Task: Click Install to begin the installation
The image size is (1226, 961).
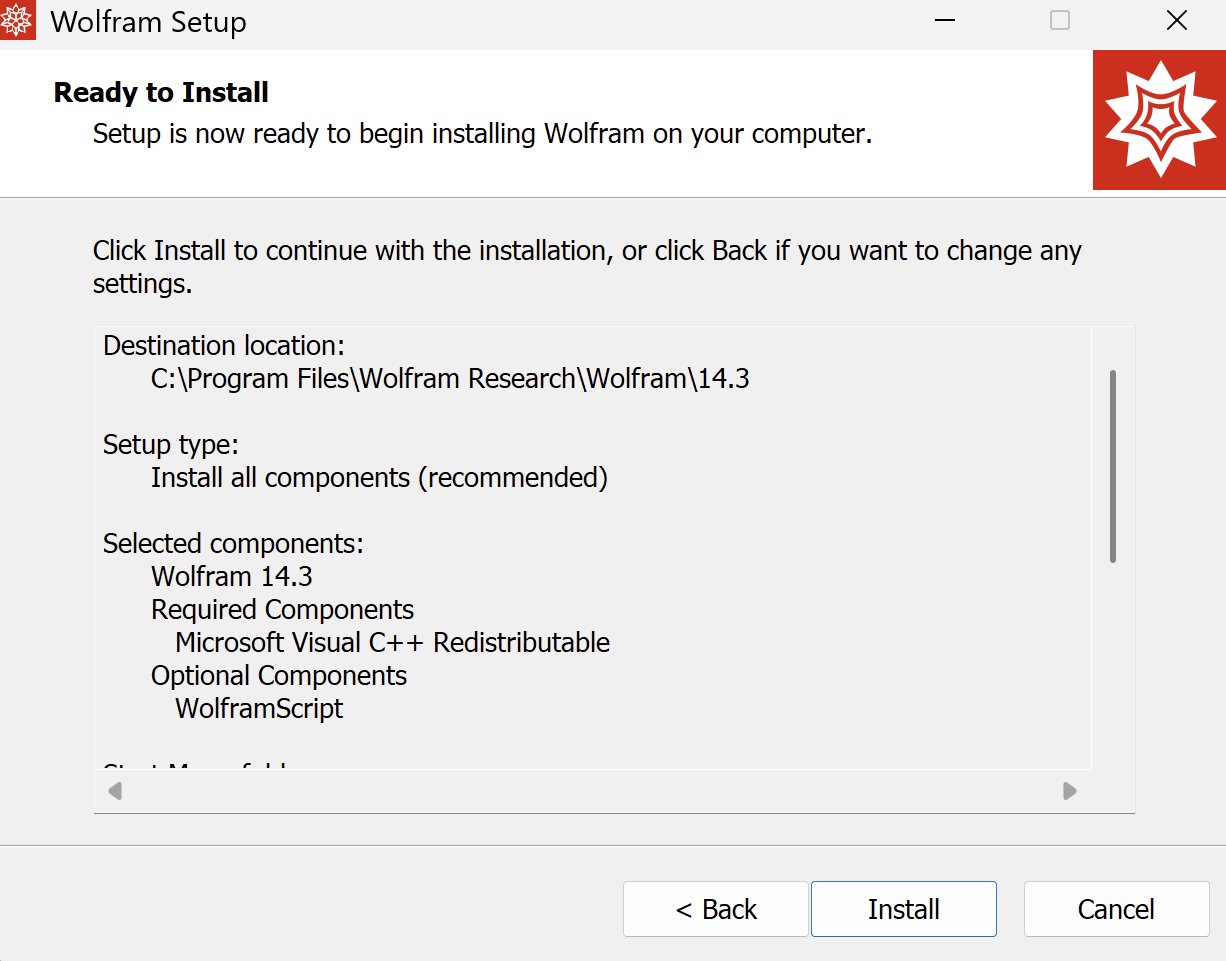Action: (903, 909)
